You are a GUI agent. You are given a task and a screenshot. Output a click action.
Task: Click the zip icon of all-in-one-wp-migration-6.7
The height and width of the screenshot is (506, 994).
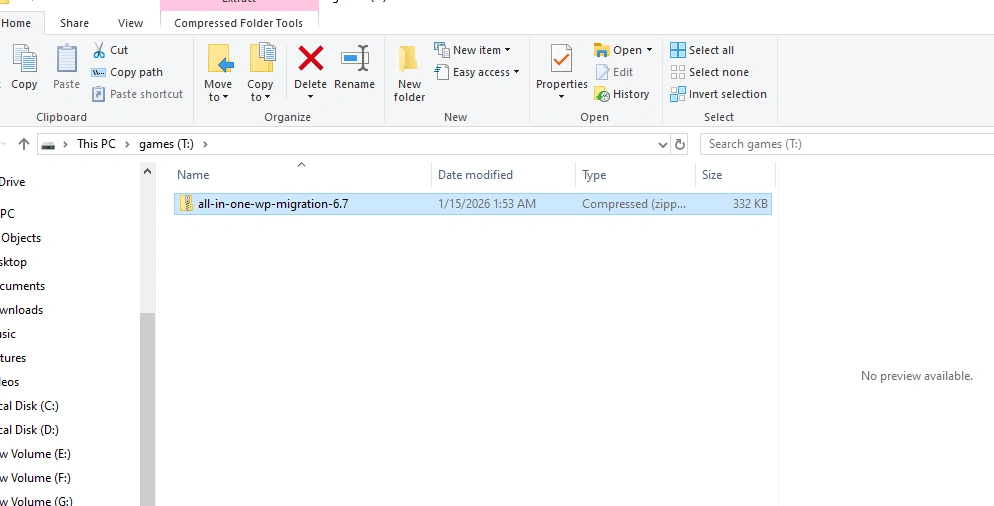click(x=186, y=204)
